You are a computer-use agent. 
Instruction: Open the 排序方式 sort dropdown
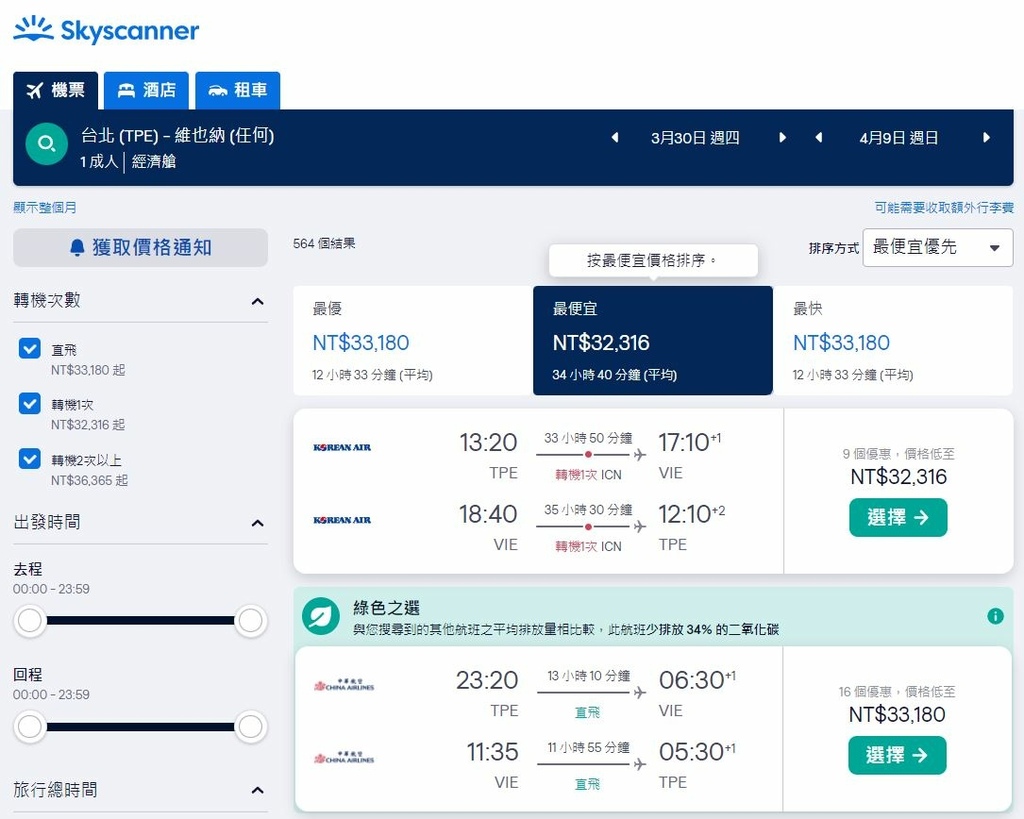pyautogui.click(x=937, y=248)
